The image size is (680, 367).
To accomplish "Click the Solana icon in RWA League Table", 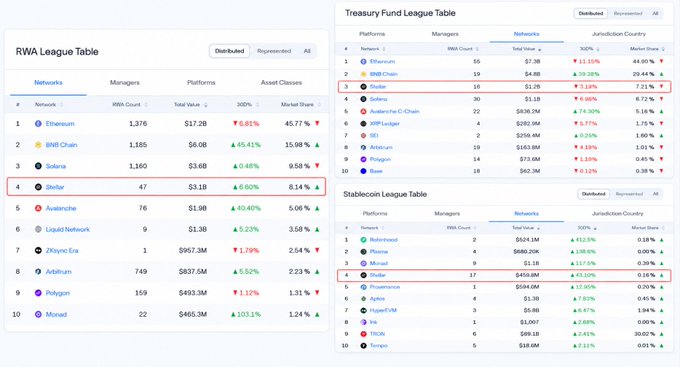I will [x=38, y=166].
